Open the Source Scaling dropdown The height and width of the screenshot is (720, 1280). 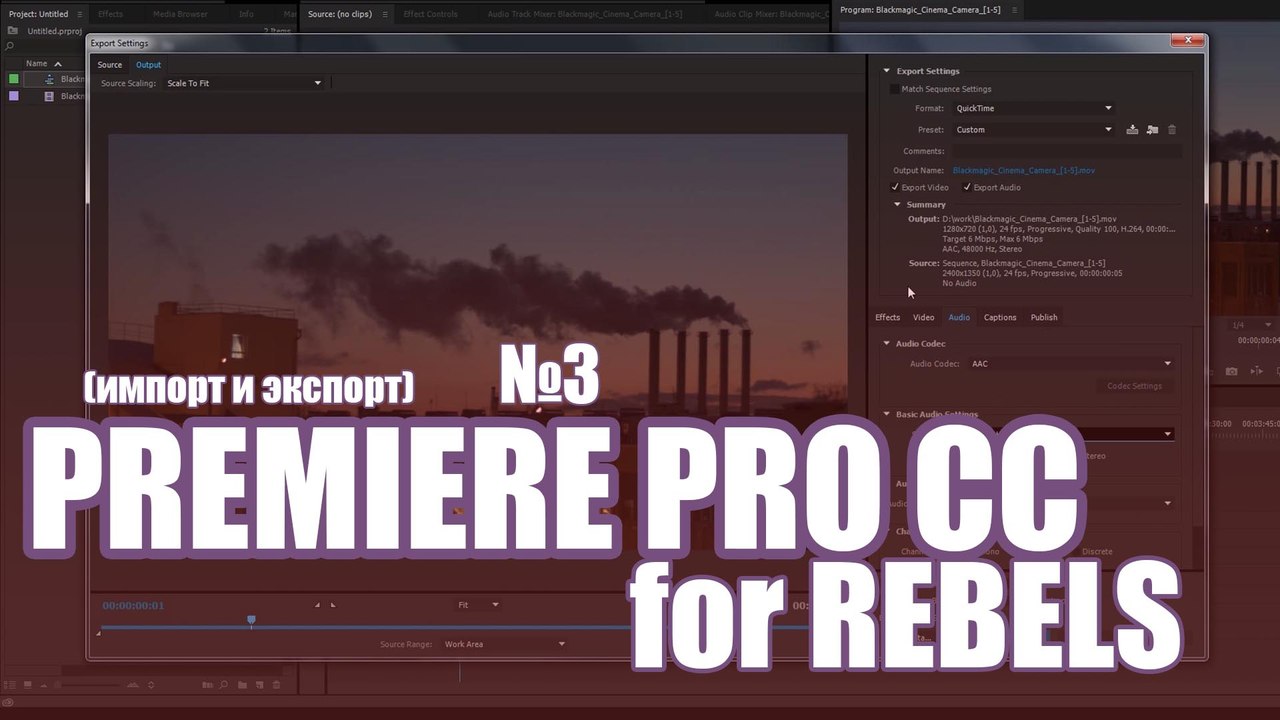click(244, 83)
